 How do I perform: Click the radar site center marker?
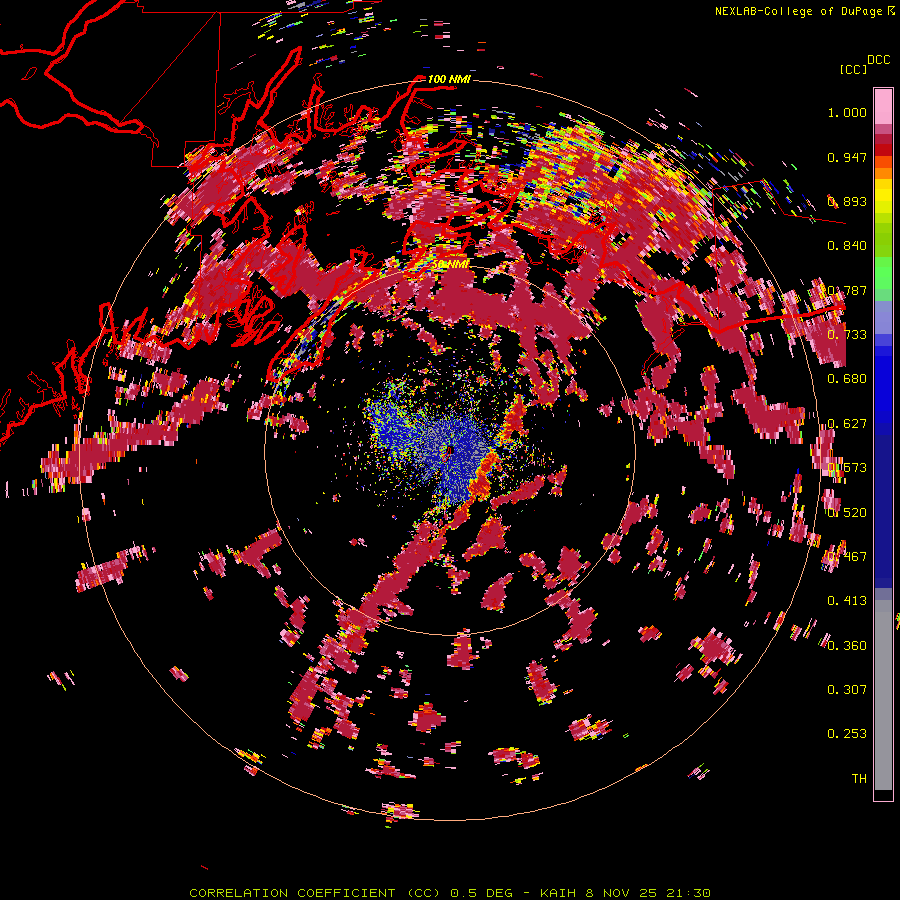coord(450,452)
